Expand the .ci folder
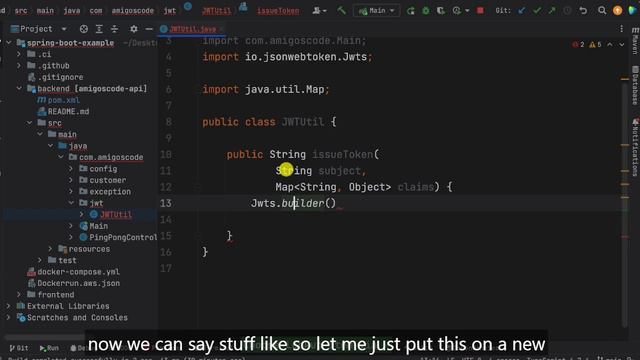Image resolution: width=640 pixels, height=360 pixels. (19, 54)
